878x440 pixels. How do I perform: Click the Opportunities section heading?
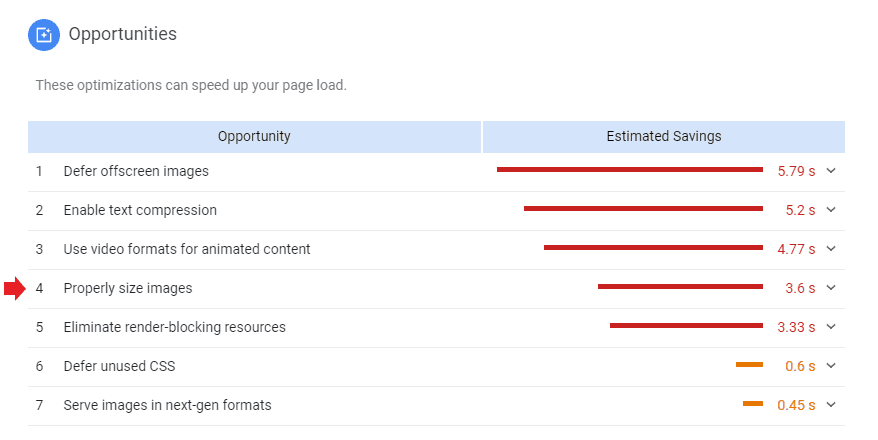click(x=123, y=34)
